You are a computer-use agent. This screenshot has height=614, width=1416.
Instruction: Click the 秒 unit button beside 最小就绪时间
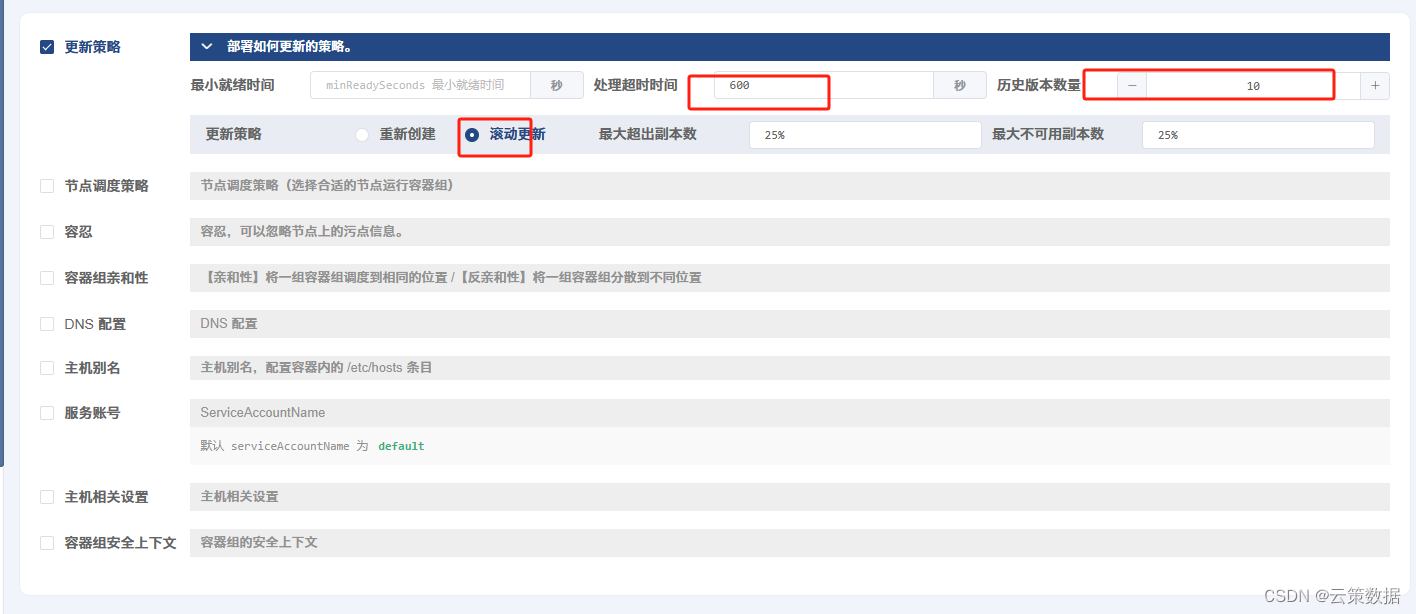557,85
